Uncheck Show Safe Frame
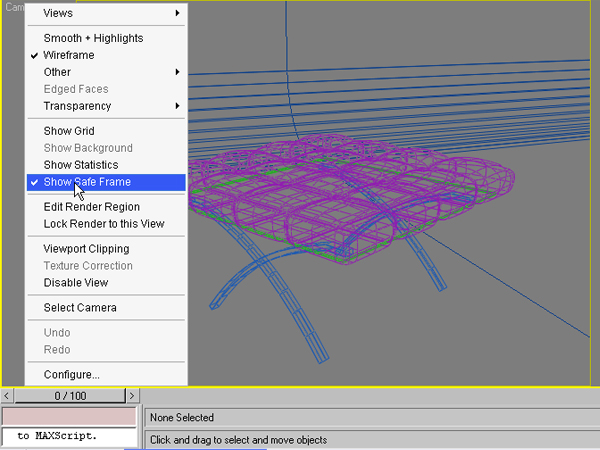Viewport: 600px width, 450px height. pos(106,182)
